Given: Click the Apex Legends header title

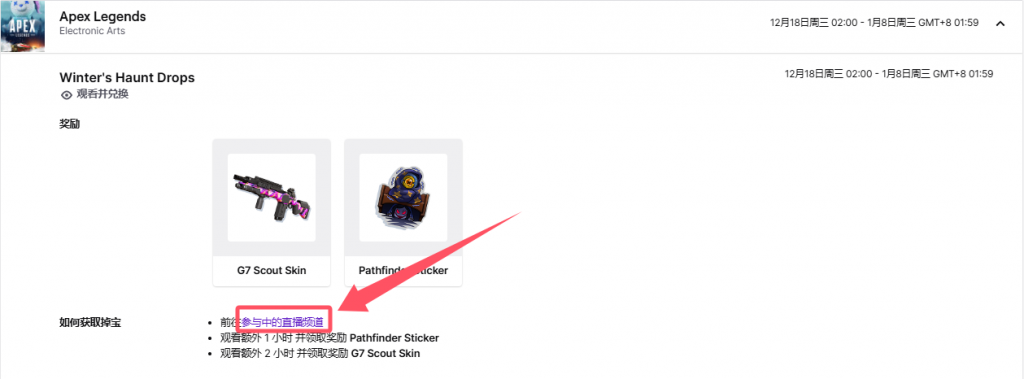Looking at the screenshot, I should [x=103, y=16].
